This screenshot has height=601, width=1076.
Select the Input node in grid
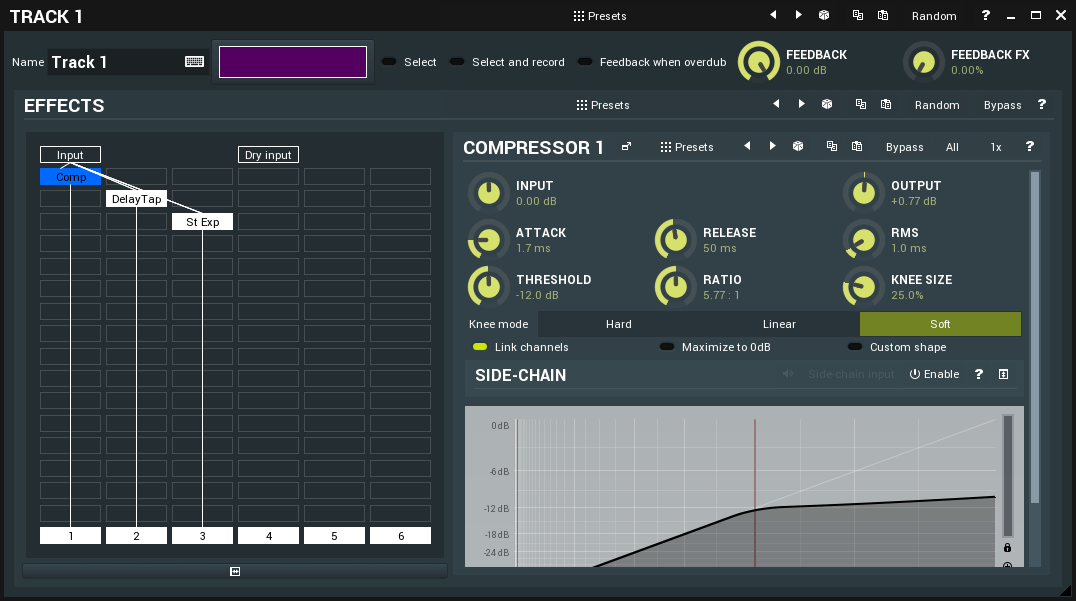coord(70,155)
